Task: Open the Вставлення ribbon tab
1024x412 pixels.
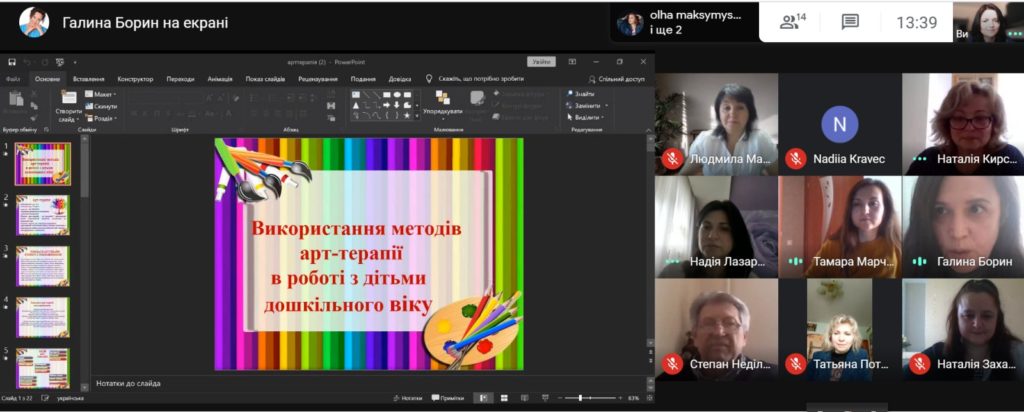Action: point(88,79)
